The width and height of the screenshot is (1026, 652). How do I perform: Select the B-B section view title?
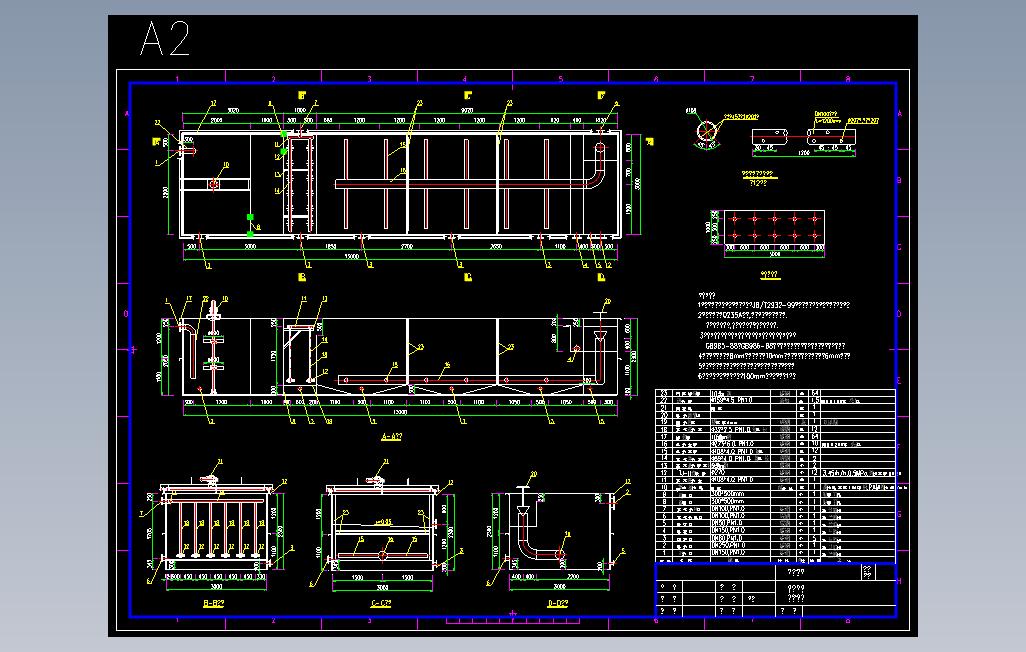(214, 604)
